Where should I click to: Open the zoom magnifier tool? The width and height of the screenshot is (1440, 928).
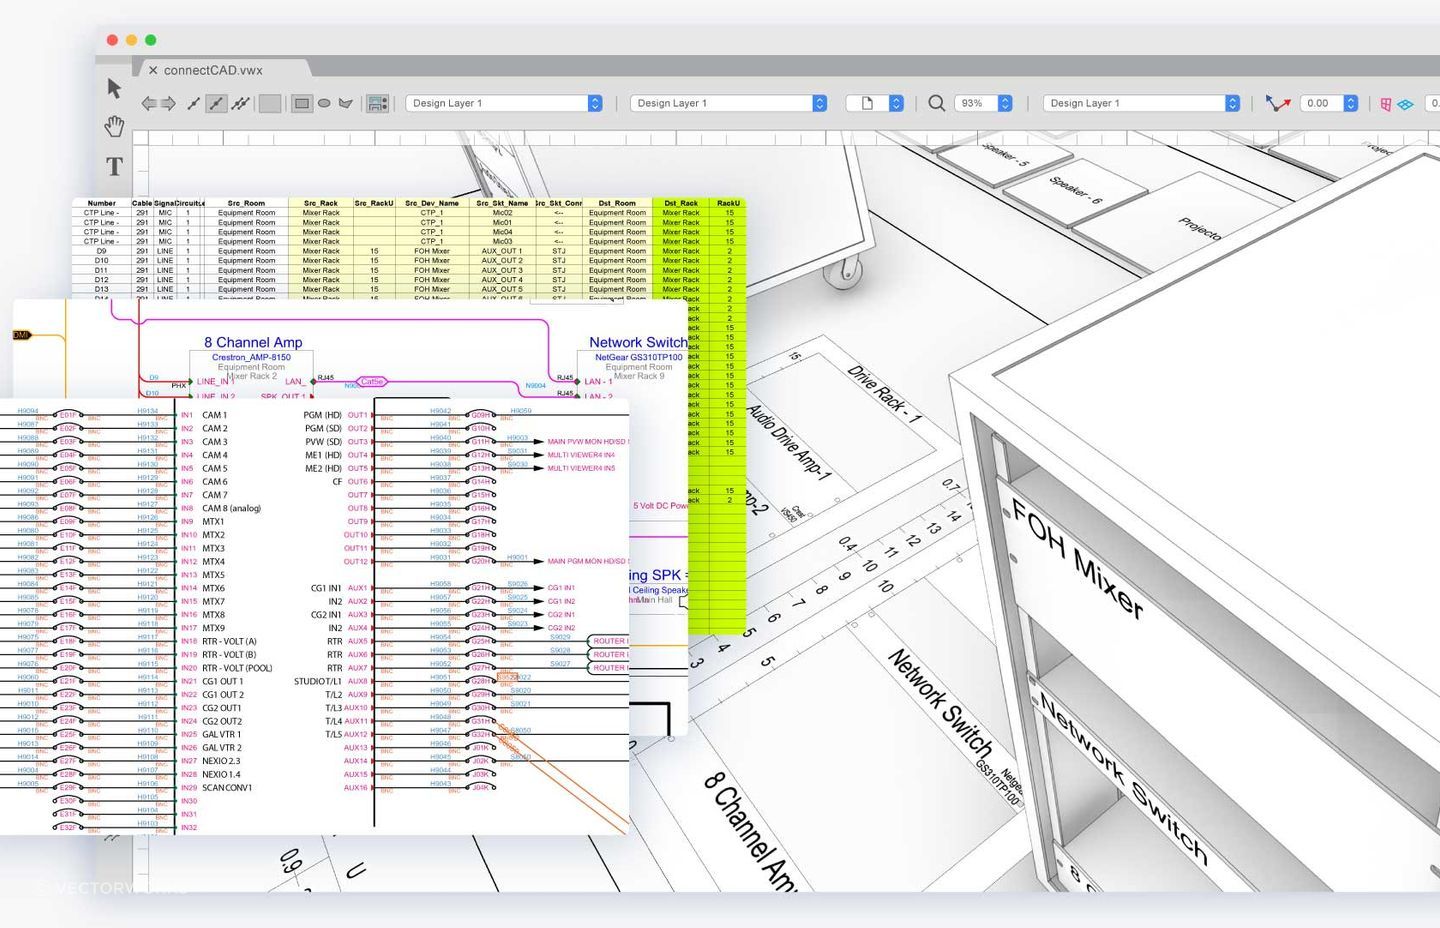[x=936, y=103]
